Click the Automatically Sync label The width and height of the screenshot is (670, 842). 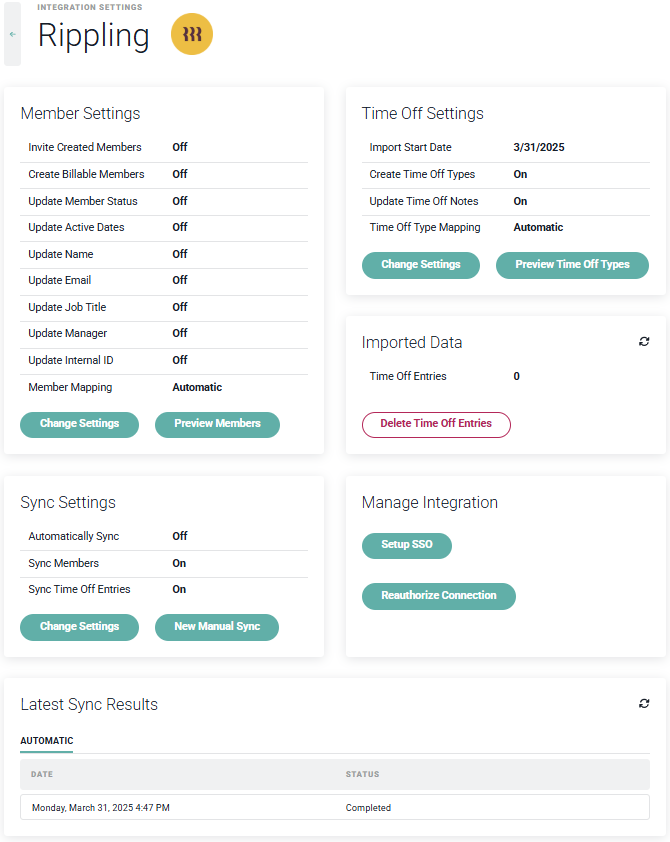(x=74, y=536)
